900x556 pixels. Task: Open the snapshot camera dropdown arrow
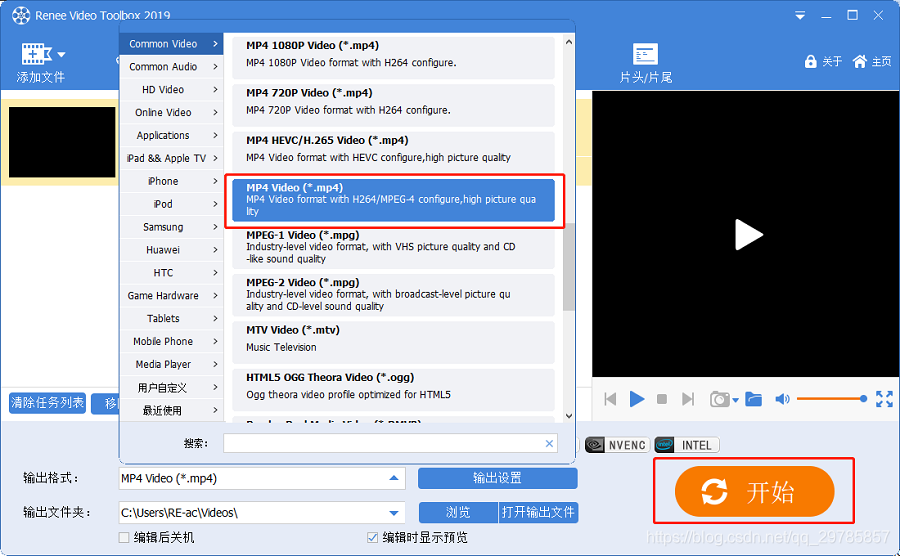(x=735, y=400)
